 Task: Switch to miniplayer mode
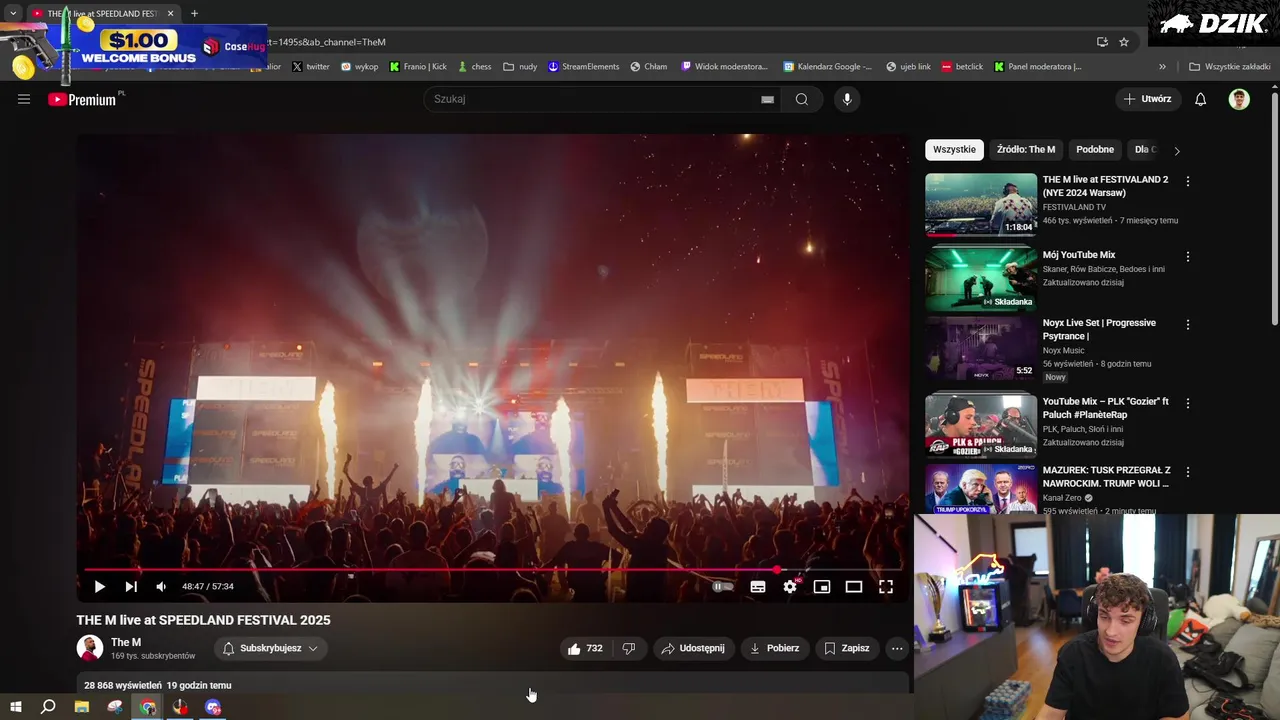point(822,587)
